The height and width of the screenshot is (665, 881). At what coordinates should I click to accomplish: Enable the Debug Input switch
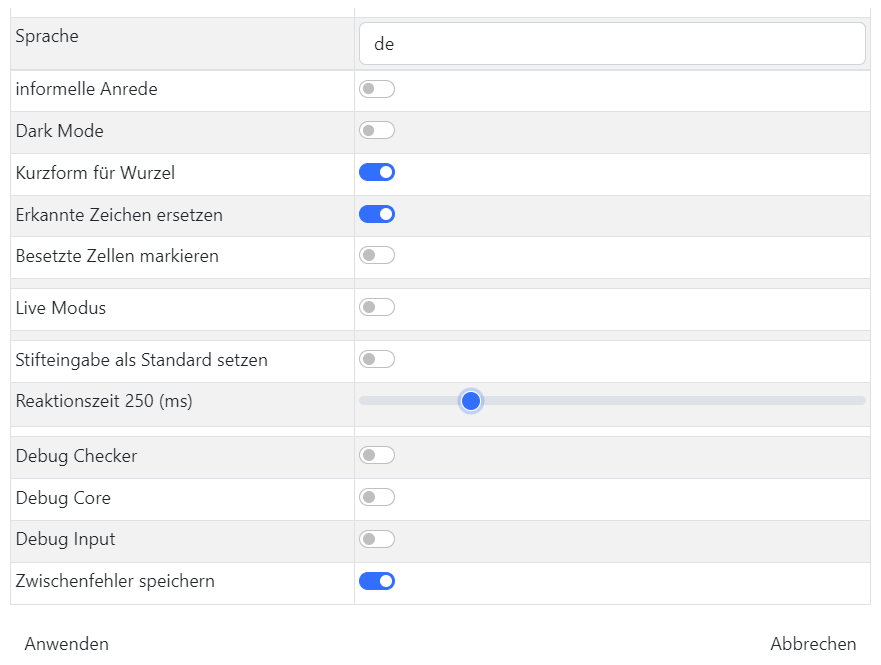377,539
